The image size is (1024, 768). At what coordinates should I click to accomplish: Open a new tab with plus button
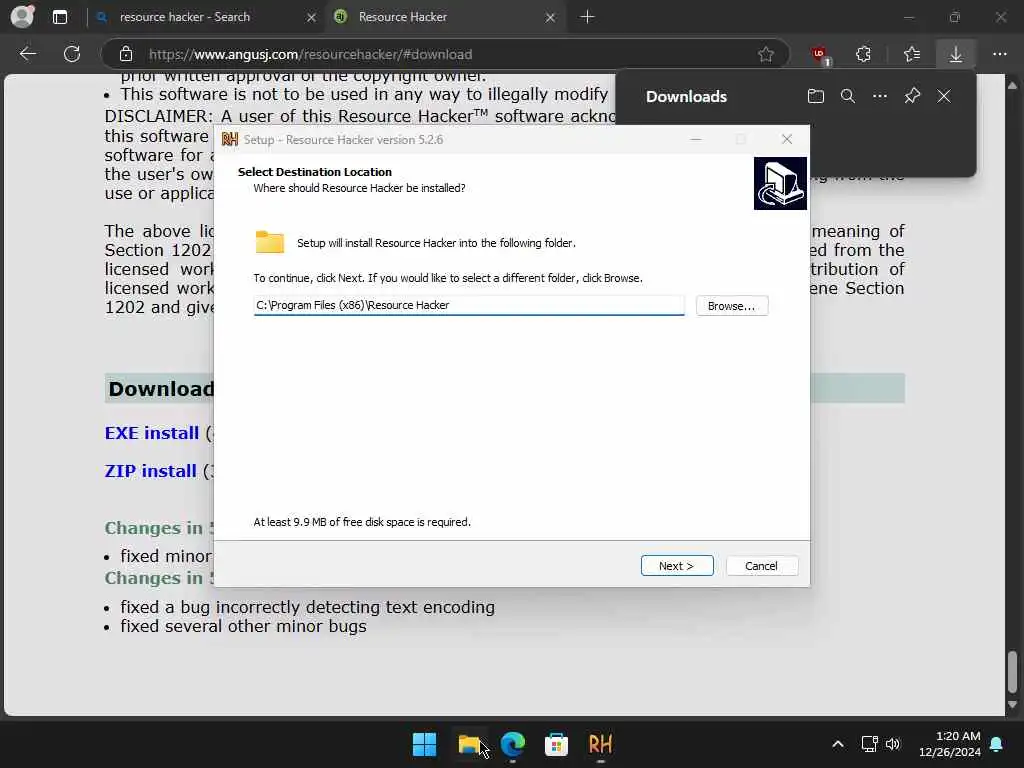click(587, 17)
